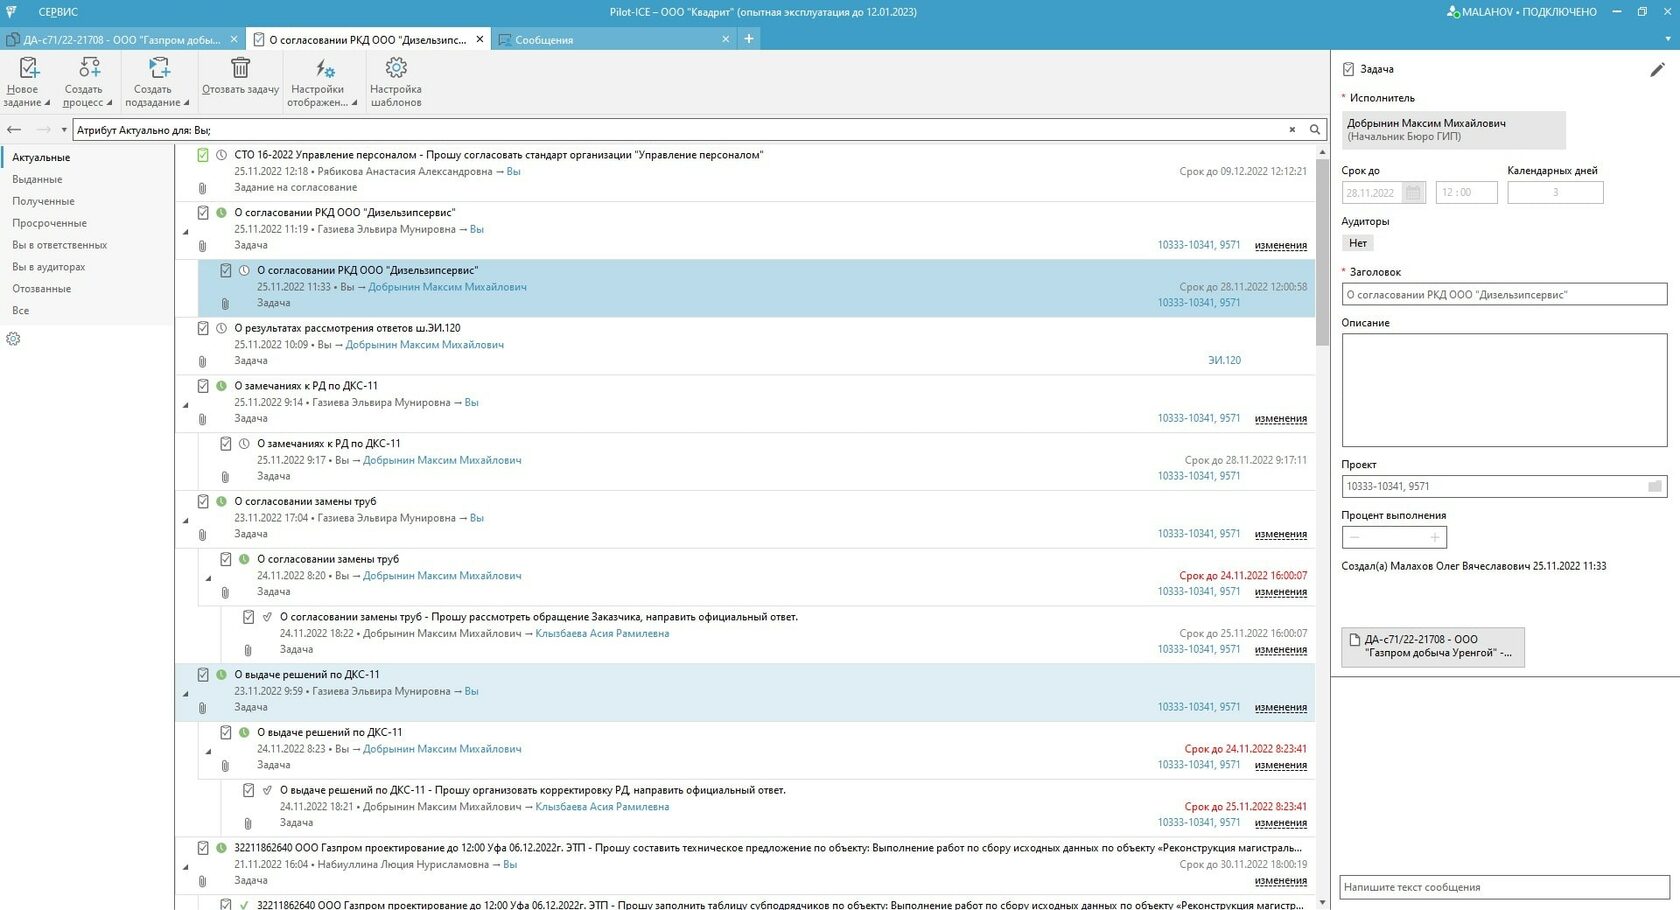Toggle checkbox of 32211862640 ООО Газпром проектирование 21.11.2022
The height and width of the screenshot is (910, 1680).
point(203,848)
